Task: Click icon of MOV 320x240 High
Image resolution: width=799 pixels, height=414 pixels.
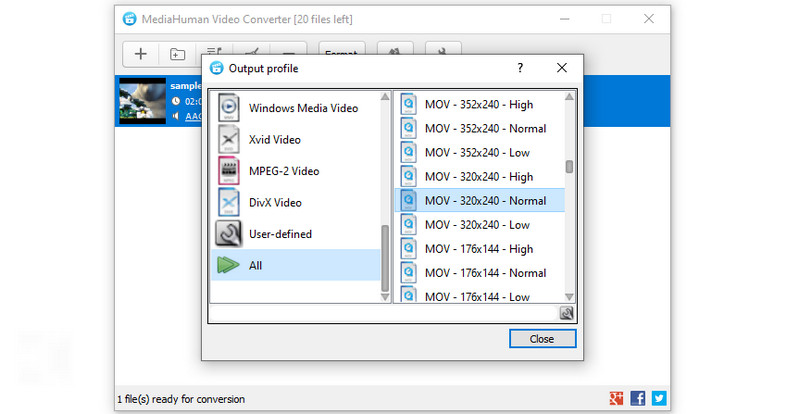Action: tap(408, 176)
